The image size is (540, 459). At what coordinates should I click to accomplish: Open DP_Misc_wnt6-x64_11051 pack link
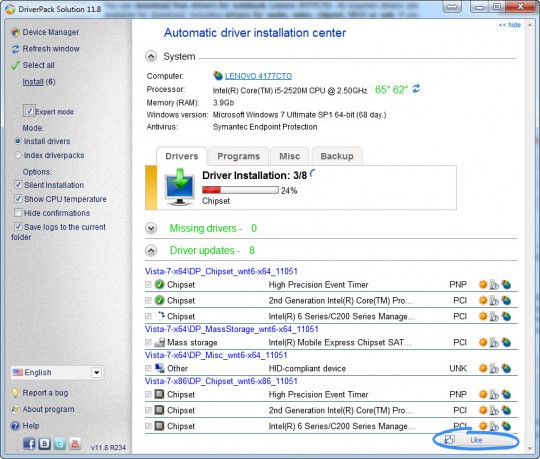click(x=216, y=355)
